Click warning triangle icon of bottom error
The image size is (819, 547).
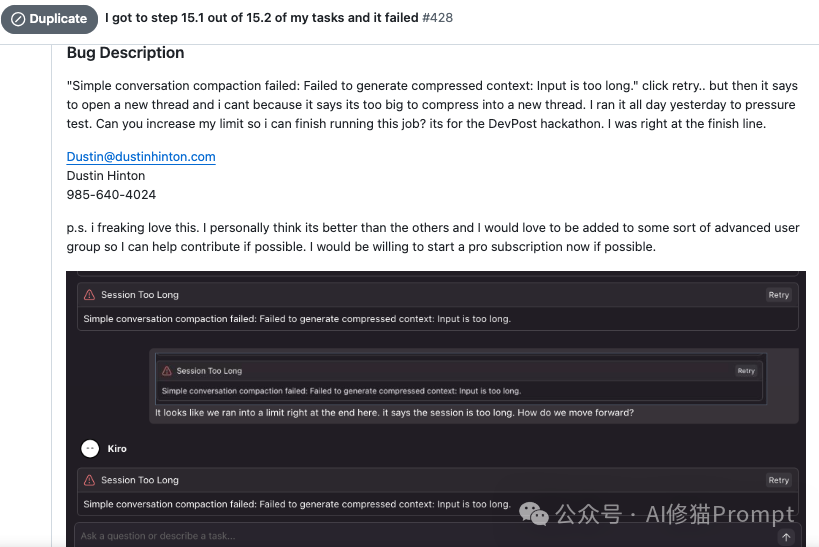89,480
